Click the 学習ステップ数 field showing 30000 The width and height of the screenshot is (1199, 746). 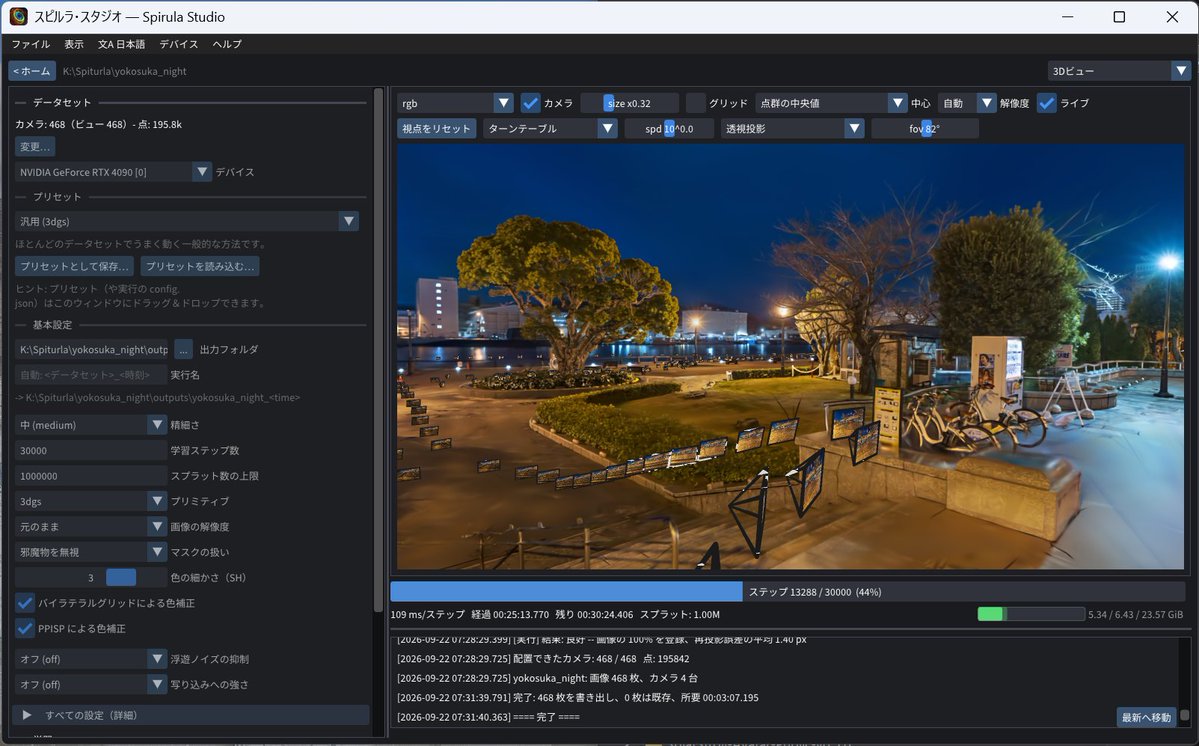91,451
